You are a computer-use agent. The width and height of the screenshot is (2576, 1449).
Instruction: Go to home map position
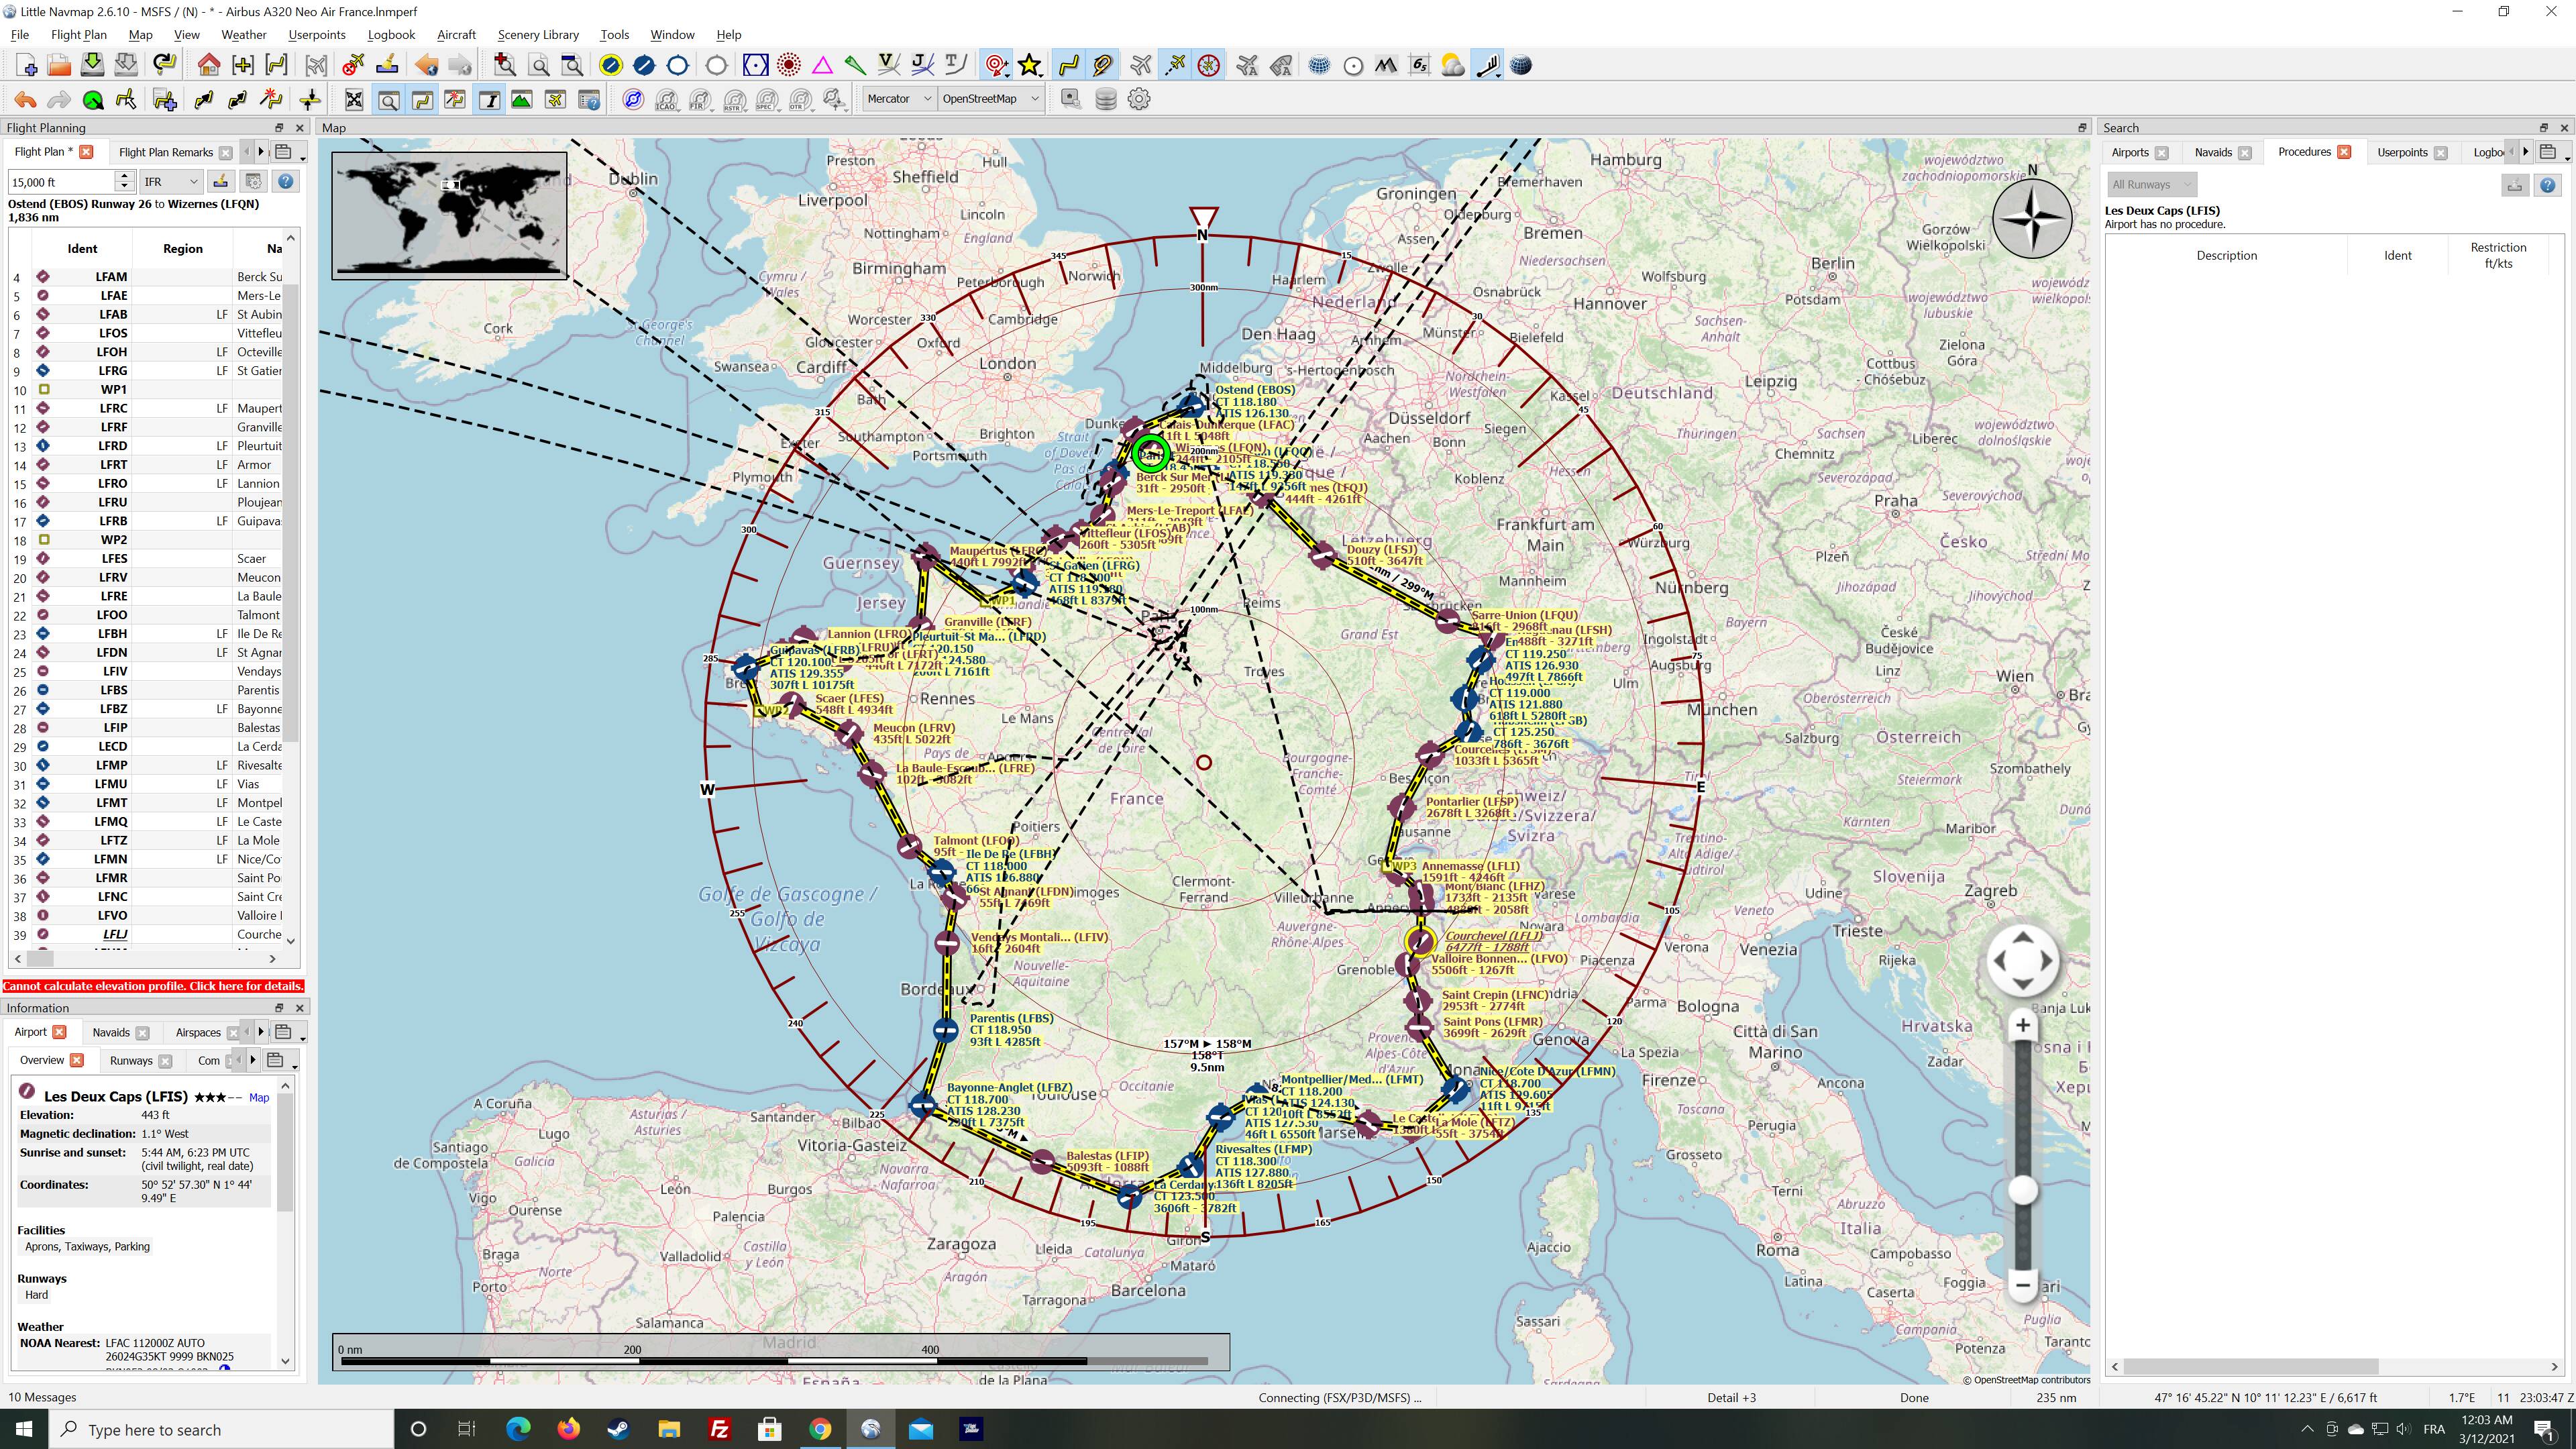tap(209, 66)
